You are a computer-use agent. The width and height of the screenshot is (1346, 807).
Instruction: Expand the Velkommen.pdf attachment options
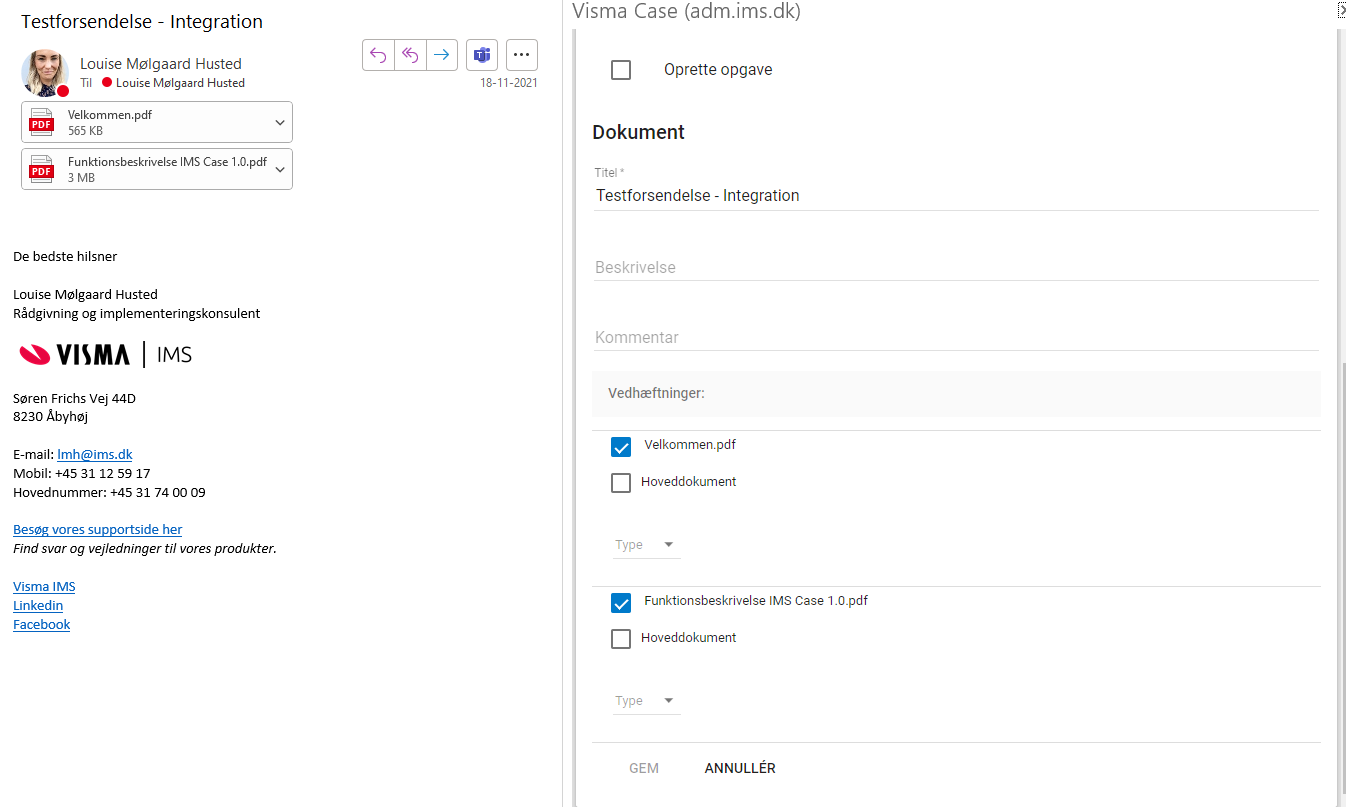[x=280, y=122]
